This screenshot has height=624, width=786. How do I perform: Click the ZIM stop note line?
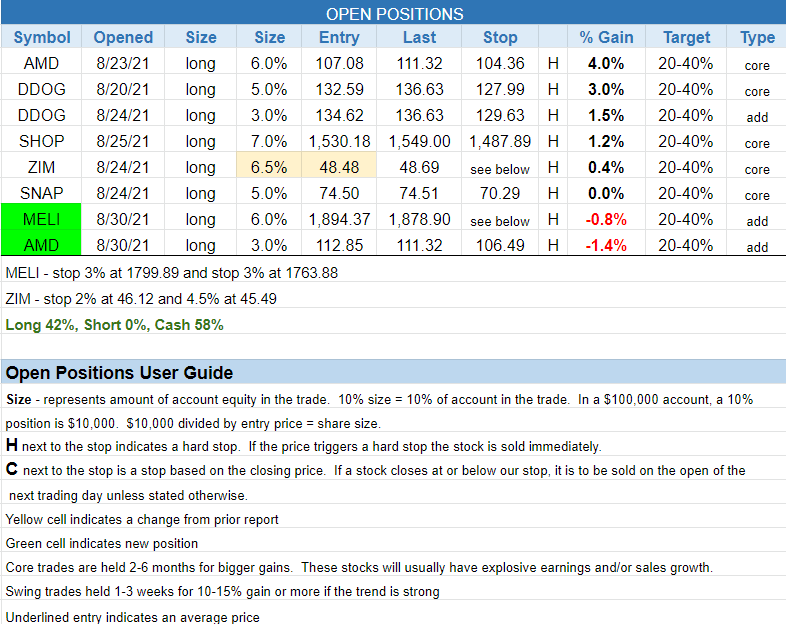pyautogui.click(x=141, y=299)
